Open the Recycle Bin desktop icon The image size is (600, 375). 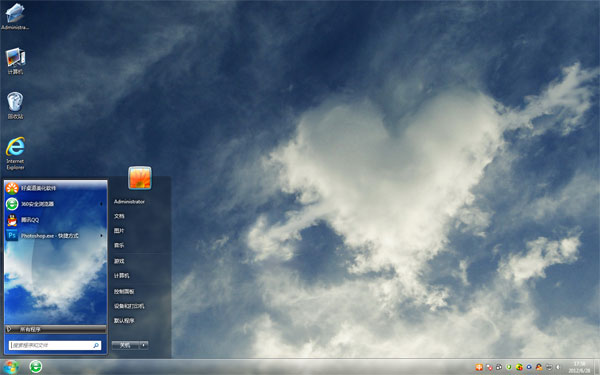(x=15, y=105)
